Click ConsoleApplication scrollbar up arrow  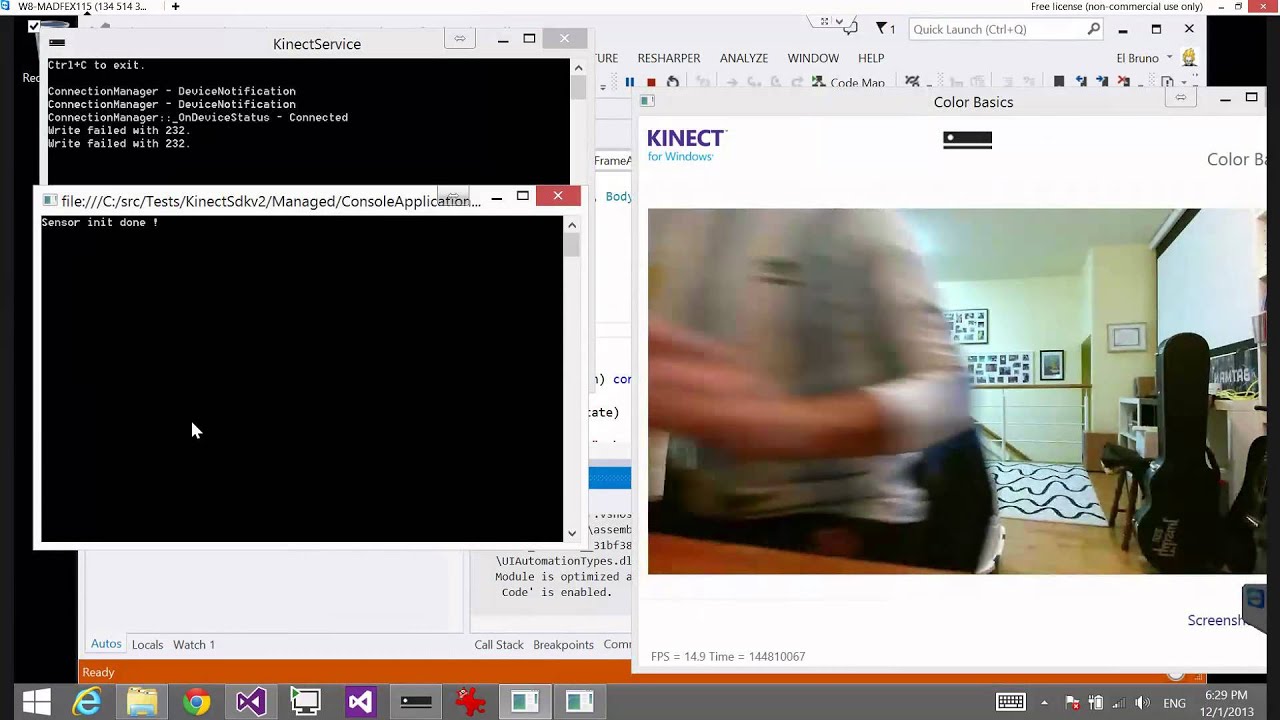572,225
